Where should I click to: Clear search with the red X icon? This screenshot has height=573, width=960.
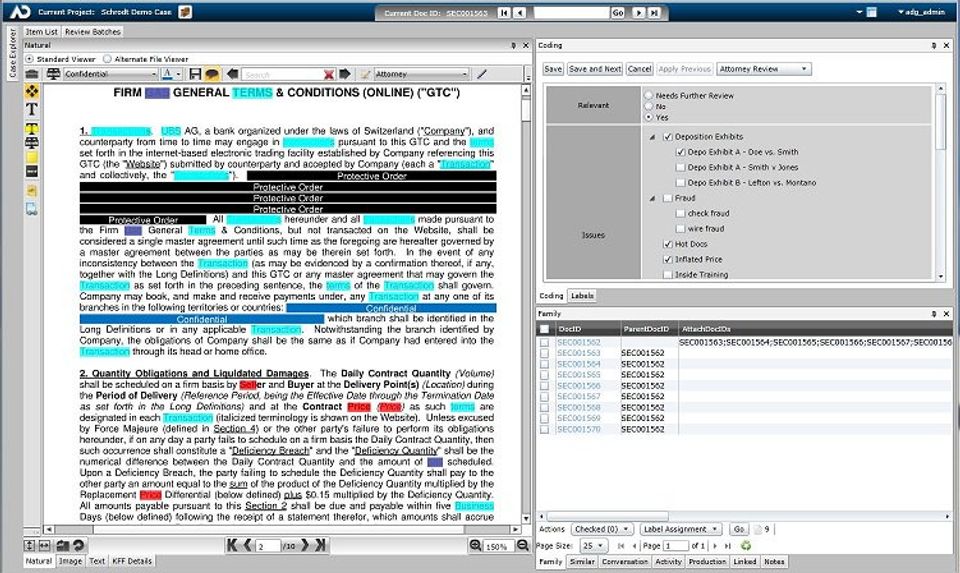(329, 75)
